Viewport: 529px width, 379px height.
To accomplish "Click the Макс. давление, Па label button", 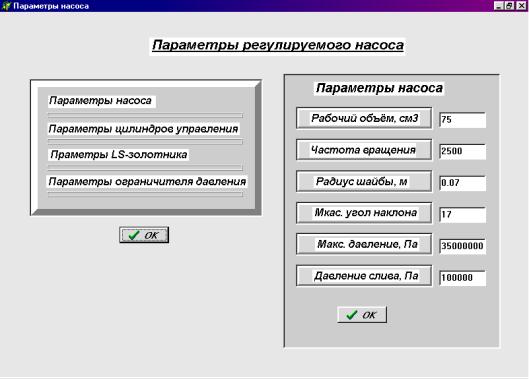I will pyautogui.click(x=364, y=244).
